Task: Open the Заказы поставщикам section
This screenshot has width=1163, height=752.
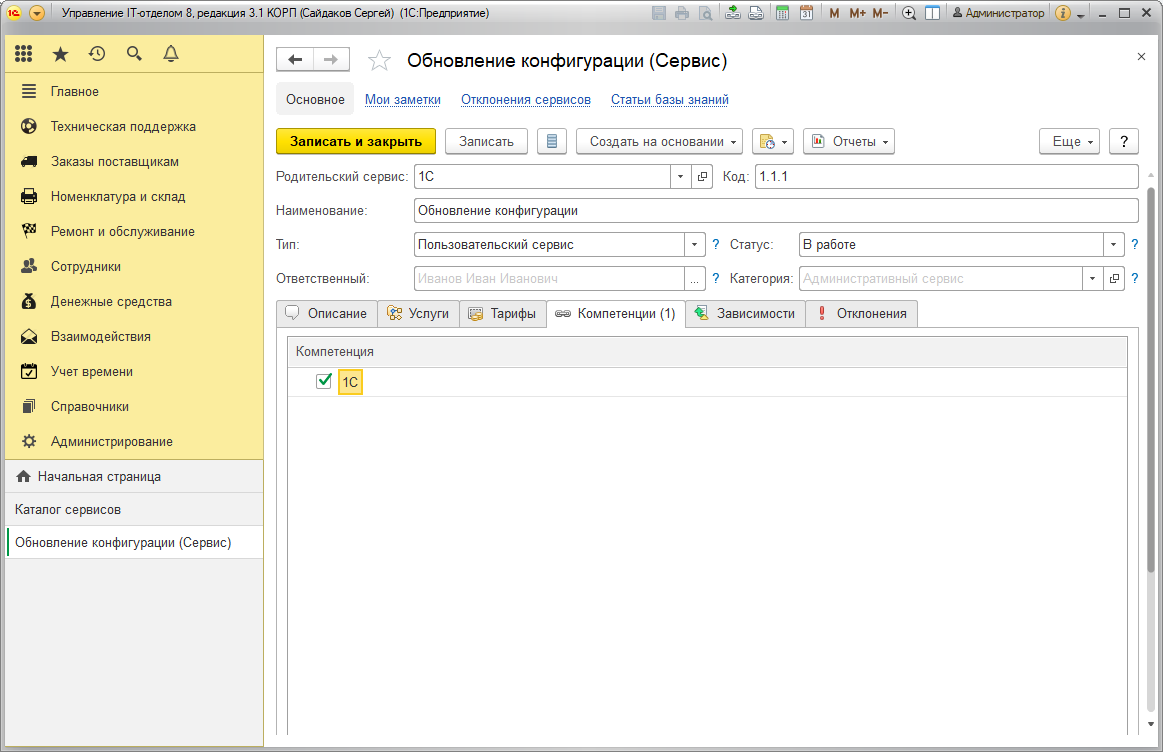Action: pos(134,161)
